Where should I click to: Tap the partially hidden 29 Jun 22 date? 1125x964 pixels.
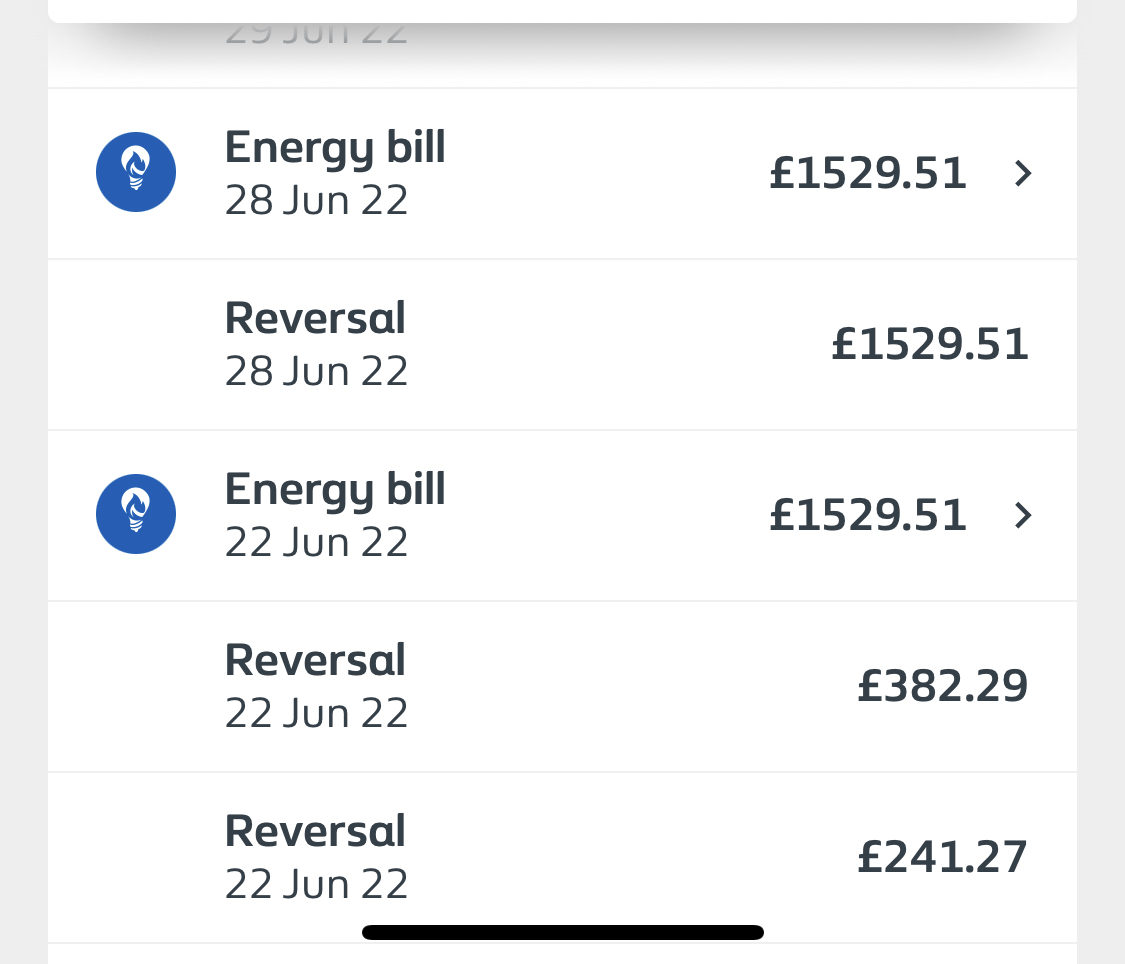(x=316, y=35)
